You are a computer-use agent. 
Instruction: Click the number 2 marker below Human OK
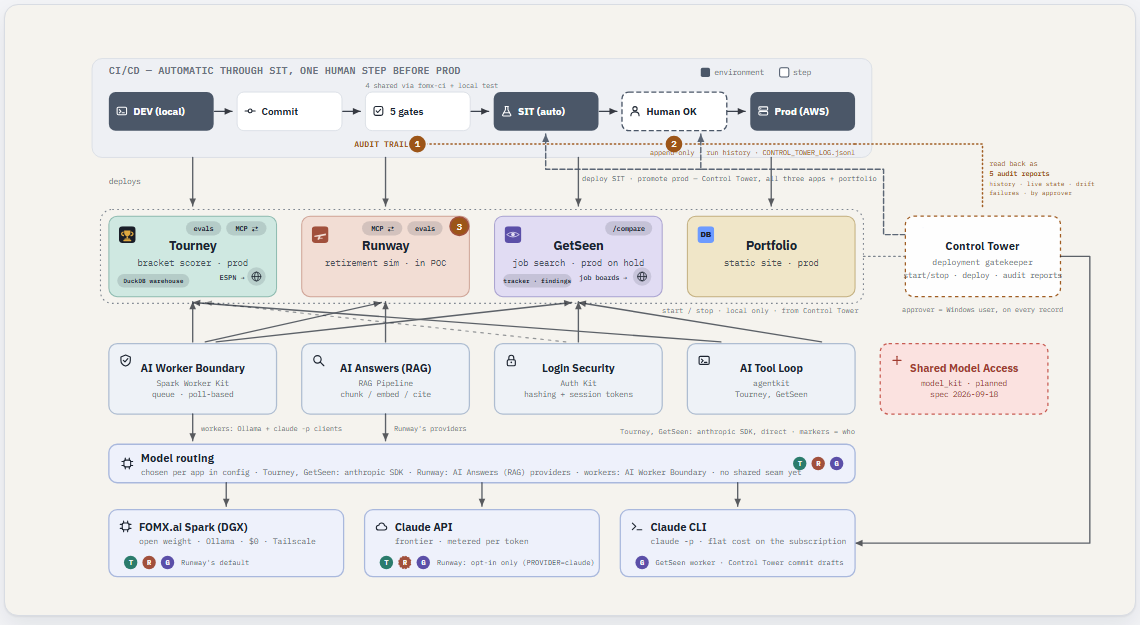[x=674, y=145]
